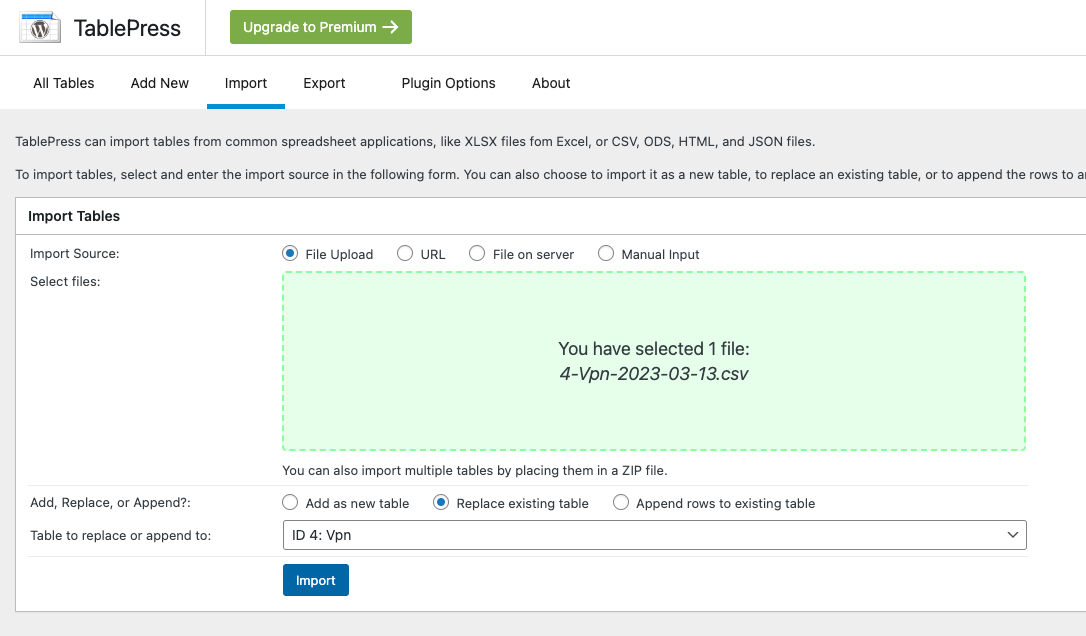Click the green file drop zone
This screenshot has width=1086, height=636.
(x=654, y=361)
